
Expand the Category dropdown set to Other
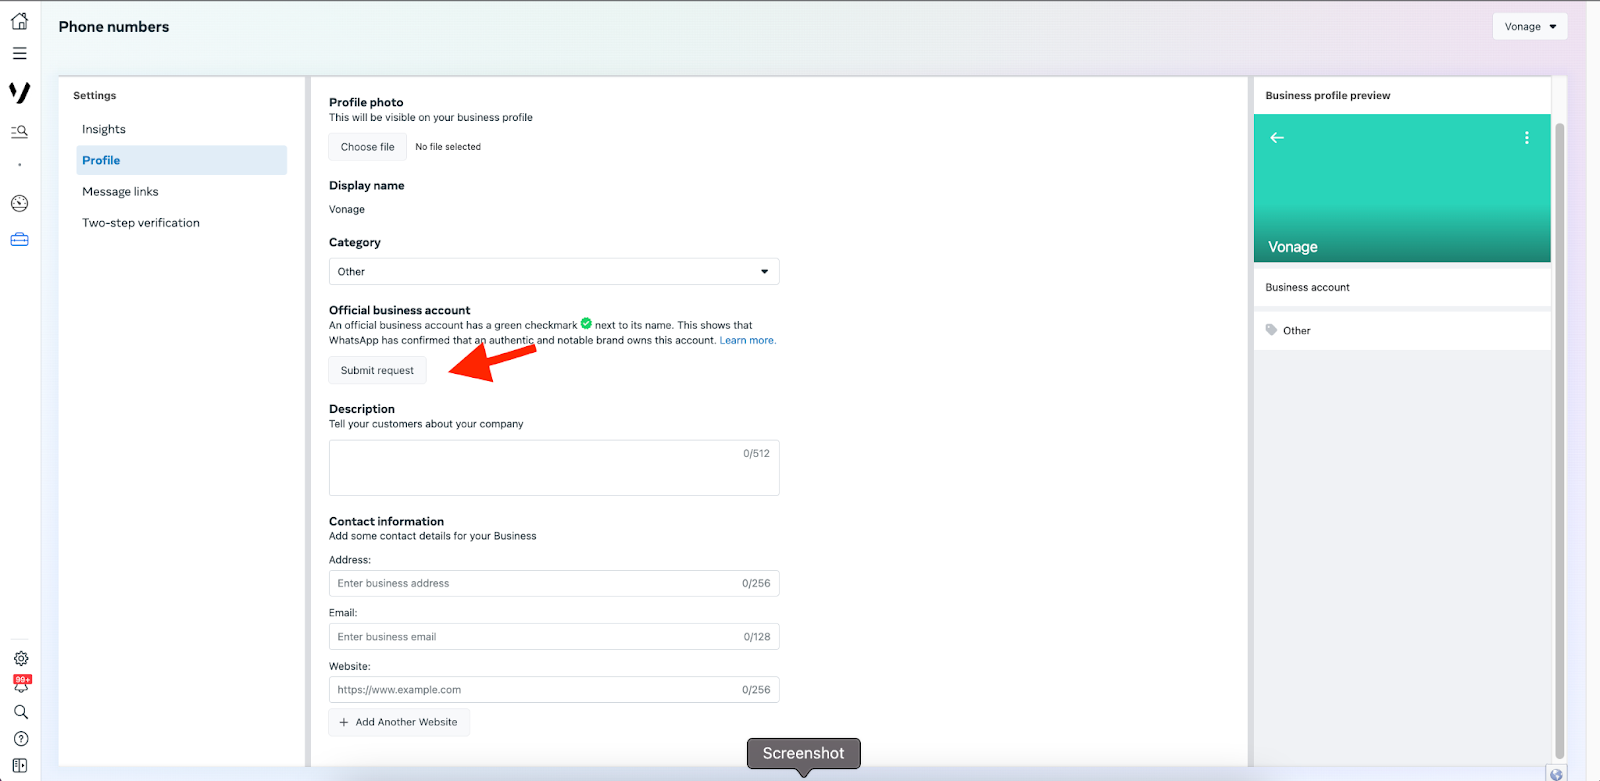click(554, 271)
